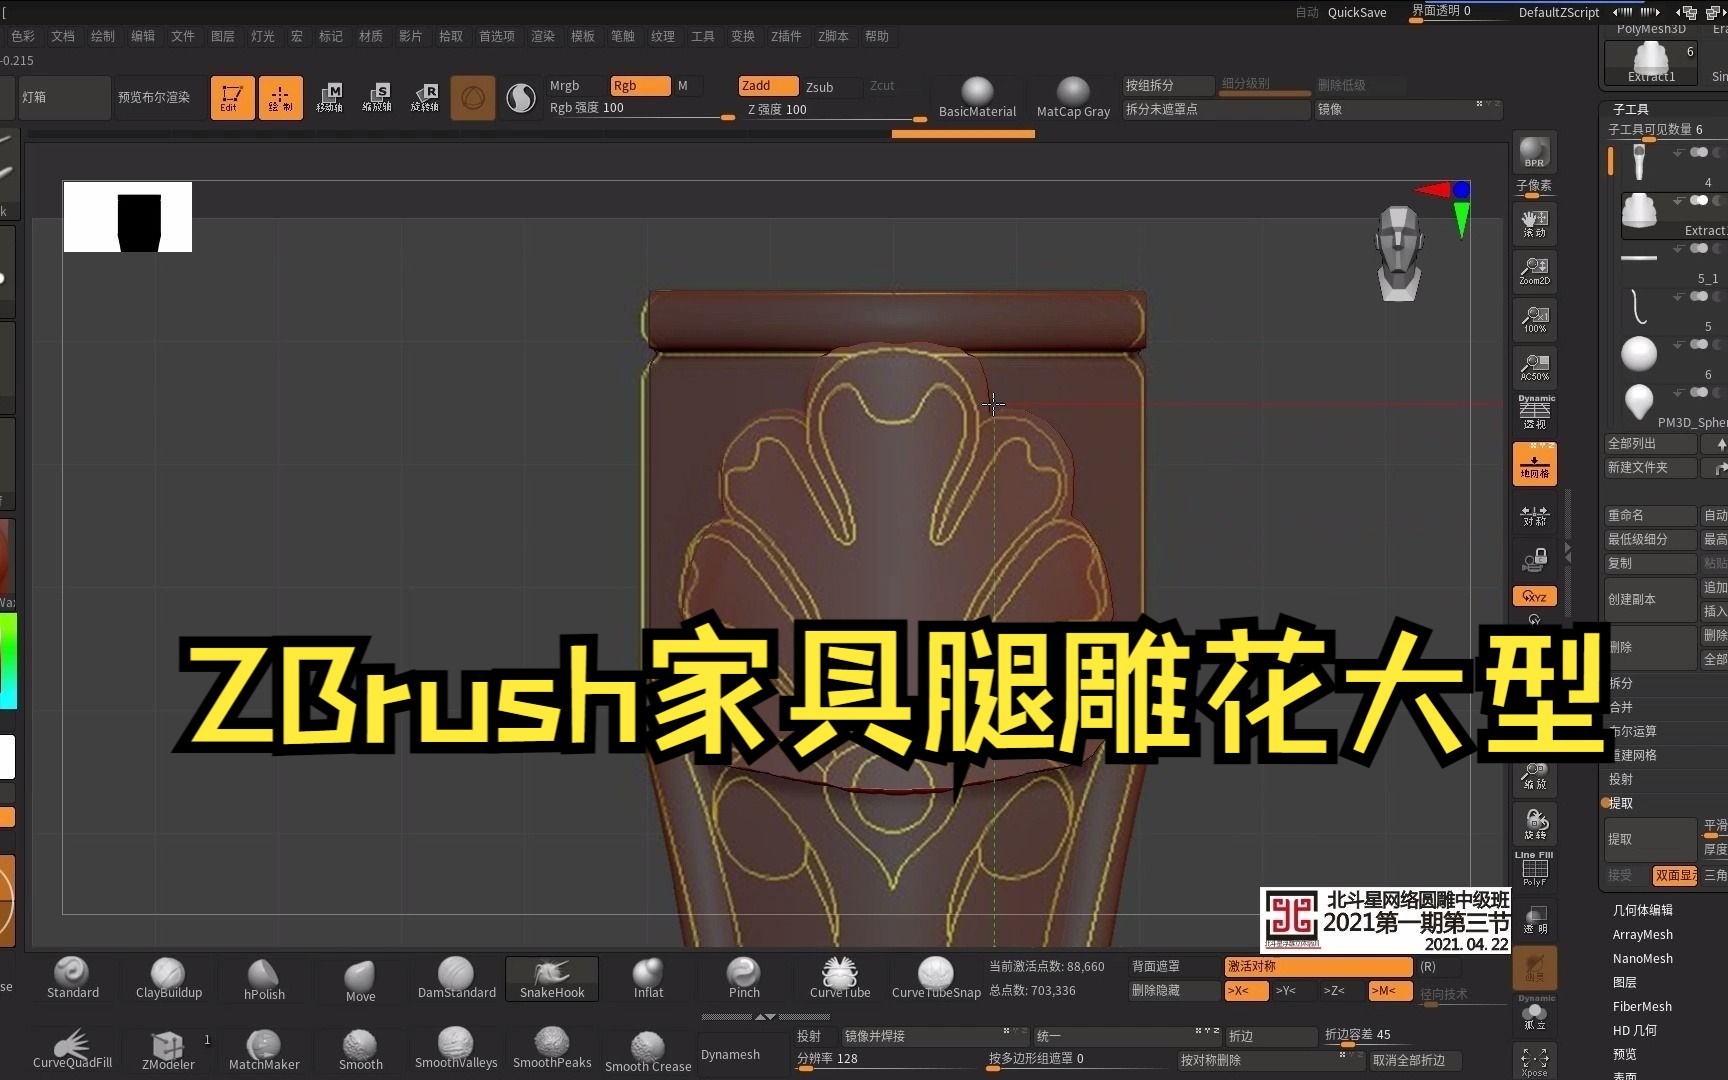Click the Zoom2D view button
Image resolution: width=1728 pixels, height=1080 pixels.
pos(1534,271)
